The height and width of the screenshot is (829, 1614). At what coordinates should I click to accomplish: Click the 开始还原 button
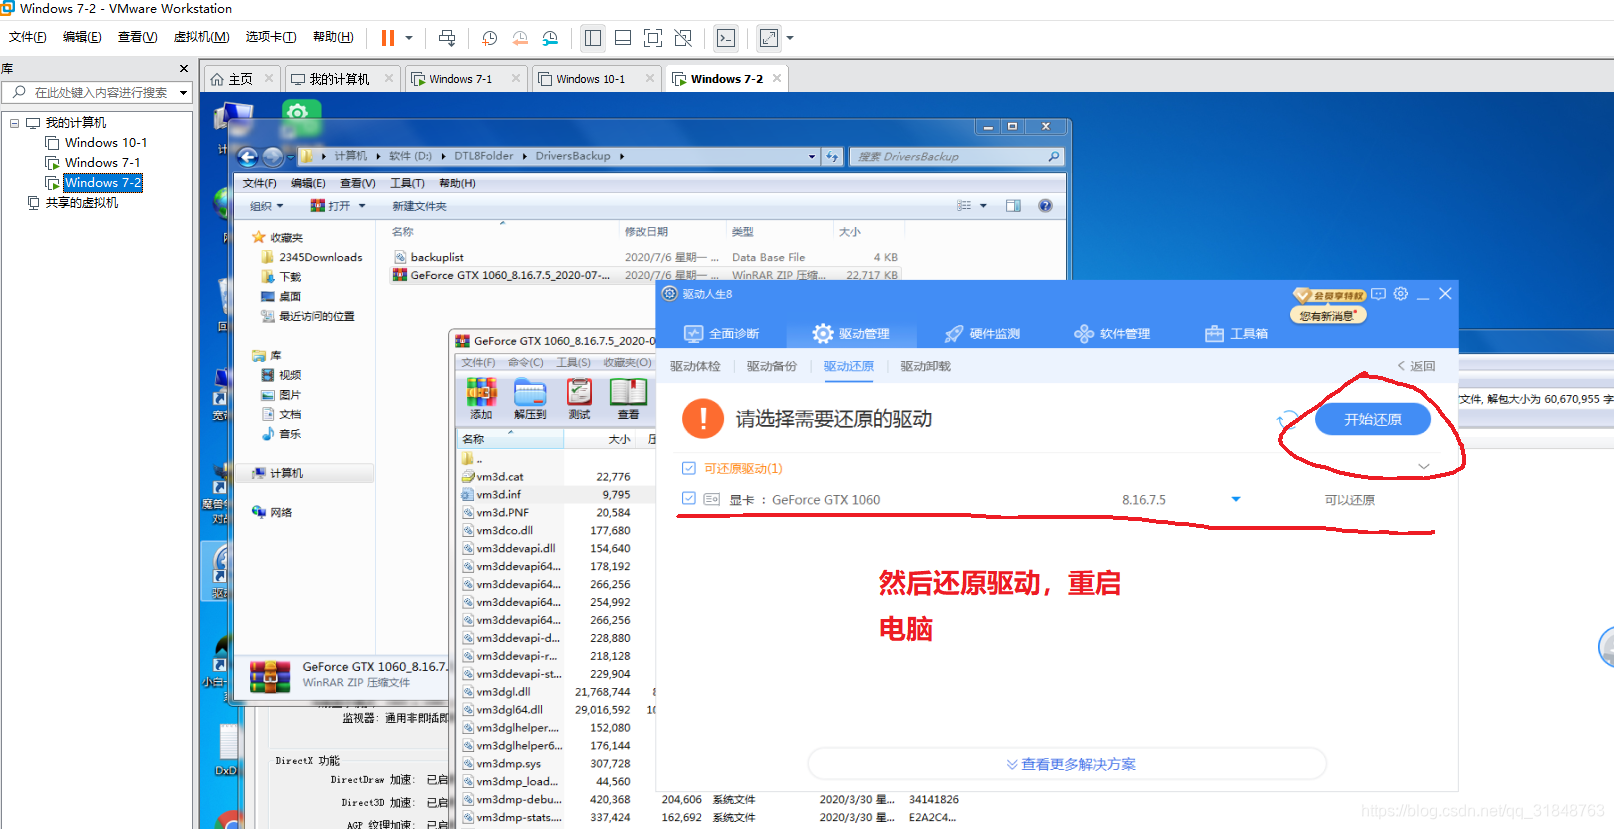pos(1373,420)
